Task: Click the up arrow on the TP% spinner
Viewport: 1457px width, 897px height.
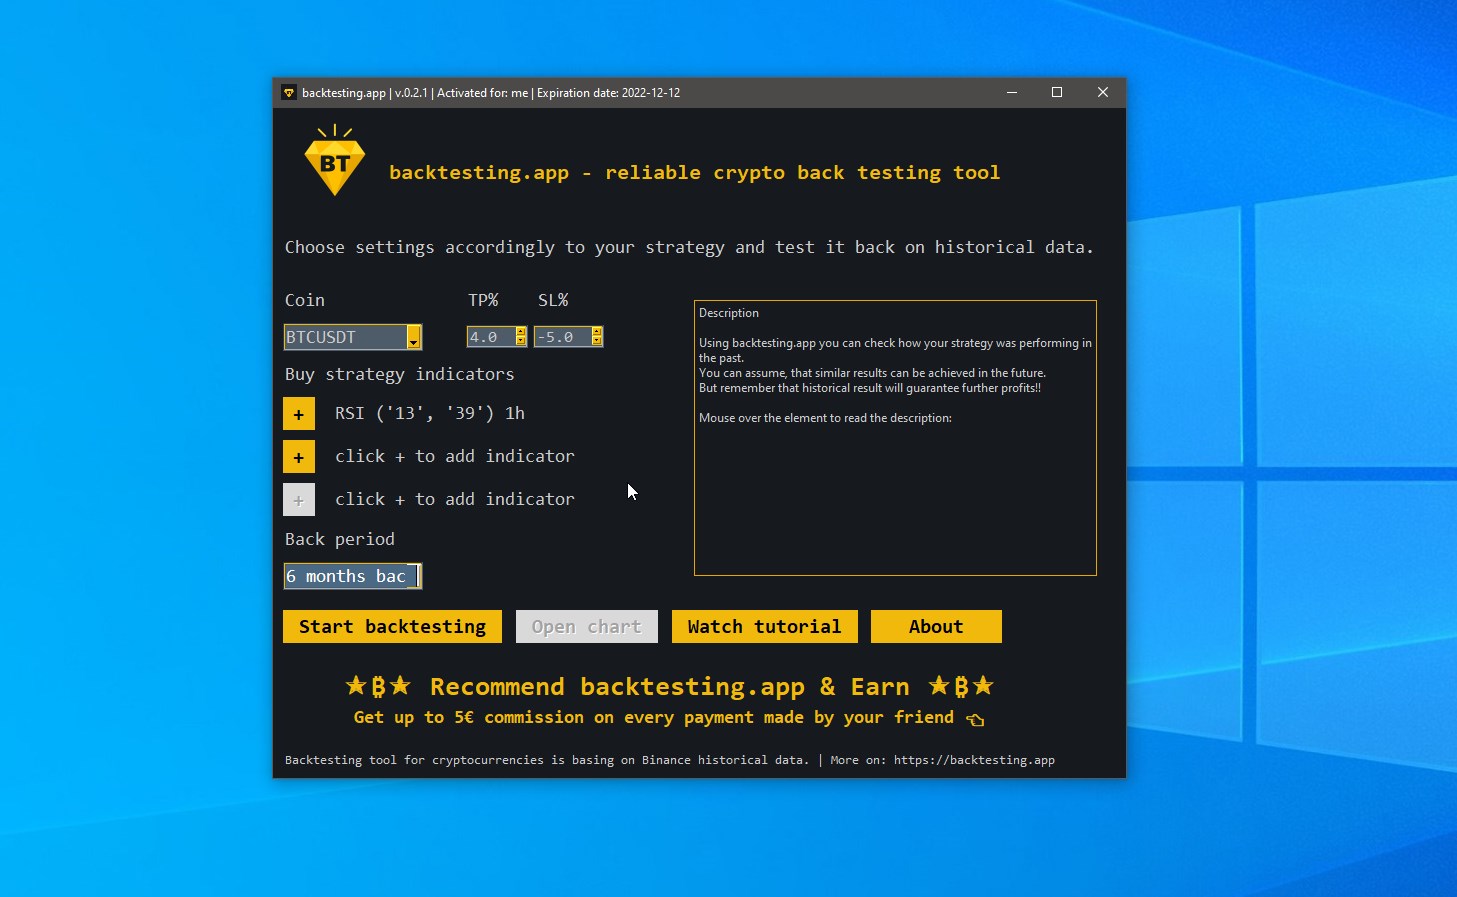Action: click(521, 331)
